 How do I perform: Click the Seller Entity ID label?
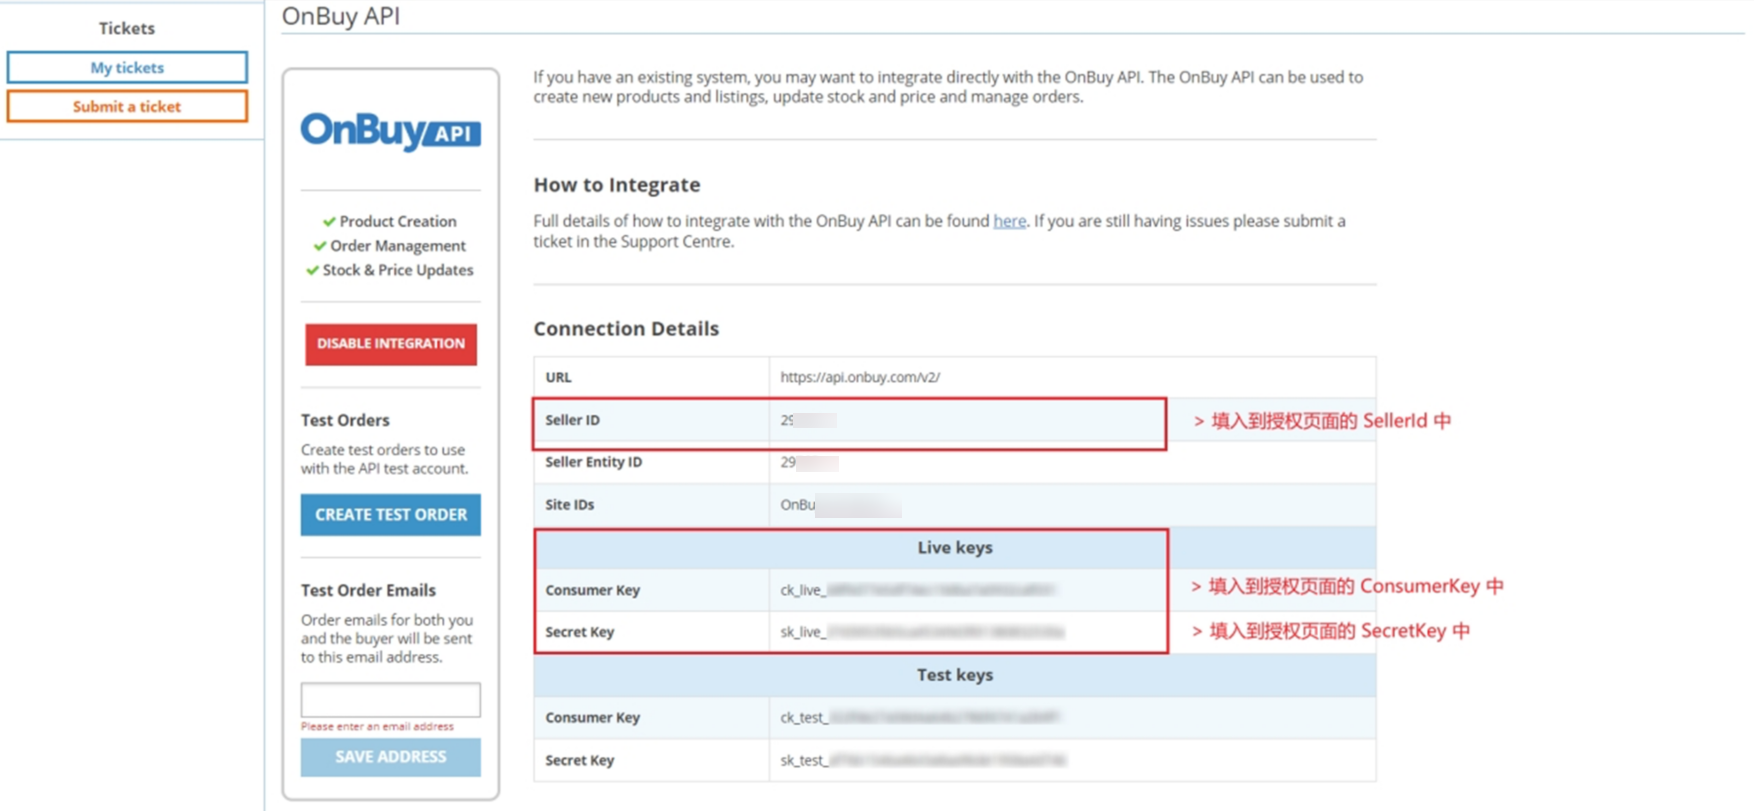click(x=593, y=462)
